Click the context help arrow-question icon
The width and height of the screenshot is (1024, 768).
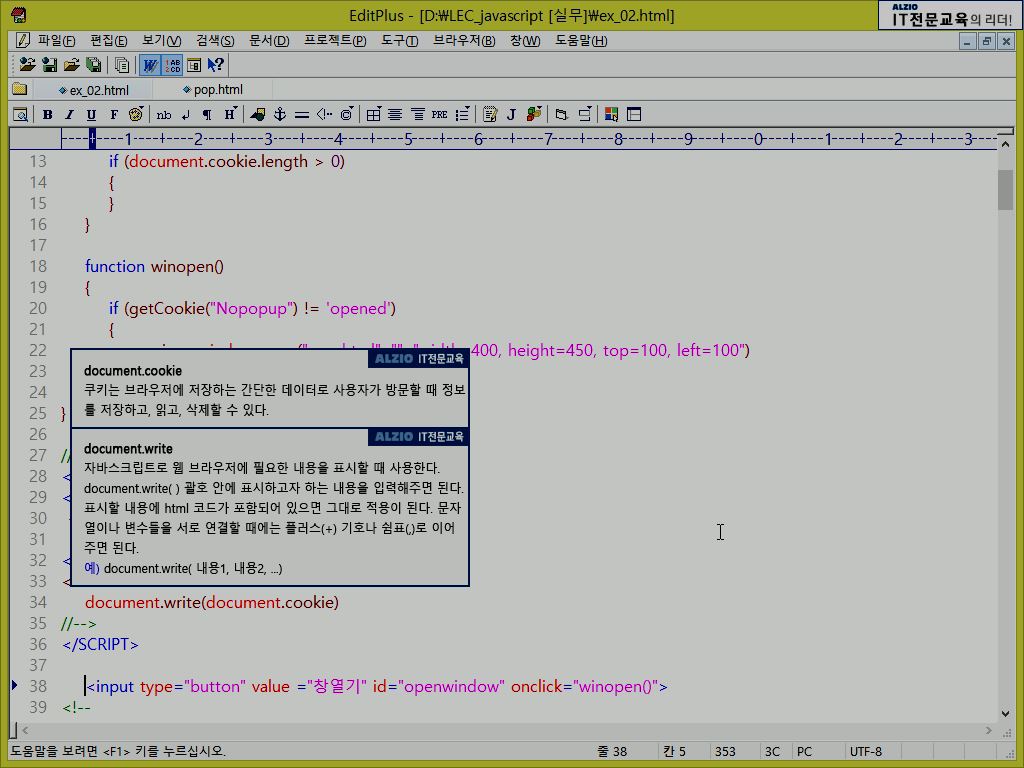tap(216, 65)
